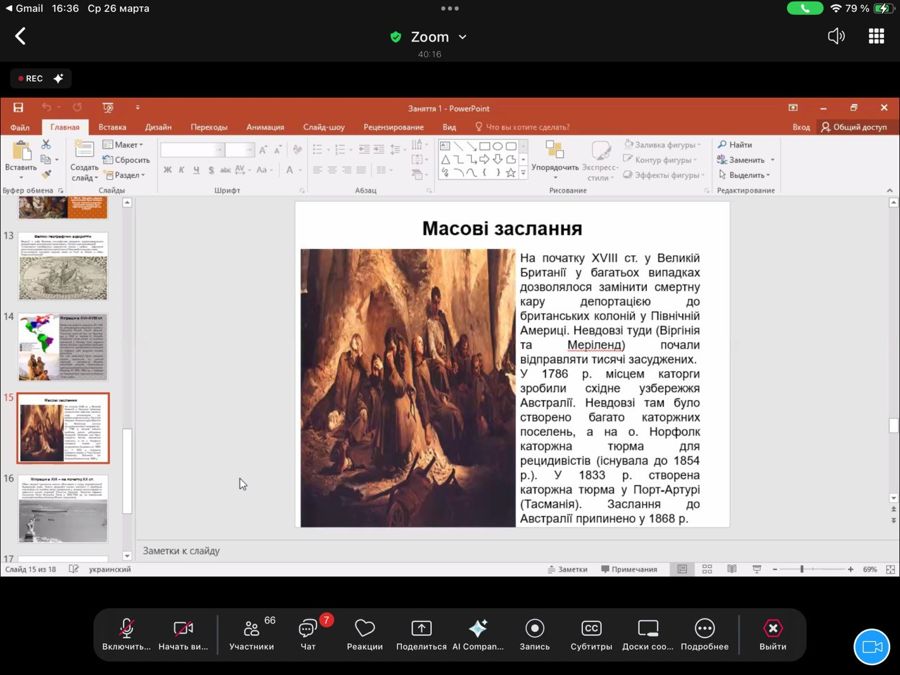Open the Zoom meeting title dropdown
Viewport: 900px width, 675px height.
click(x=429, y=37)
